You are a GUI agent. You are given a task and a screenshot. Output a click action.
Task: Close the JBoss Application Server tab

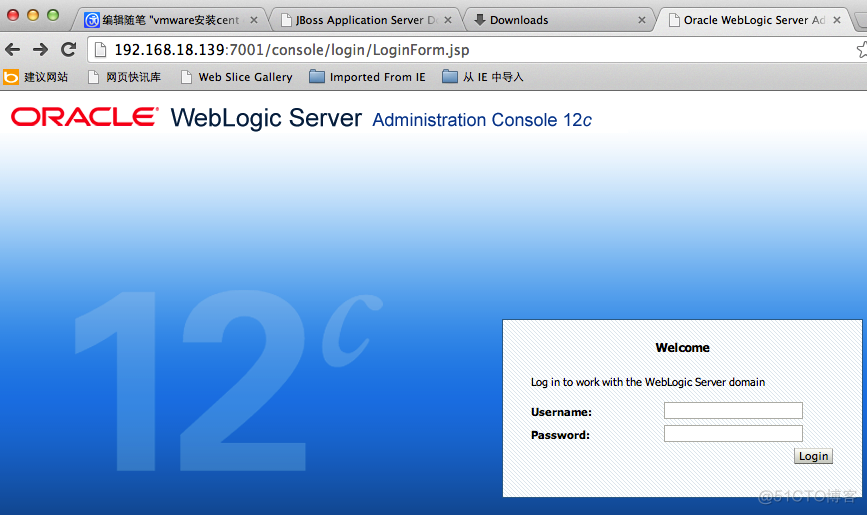(x=448, y=20)
